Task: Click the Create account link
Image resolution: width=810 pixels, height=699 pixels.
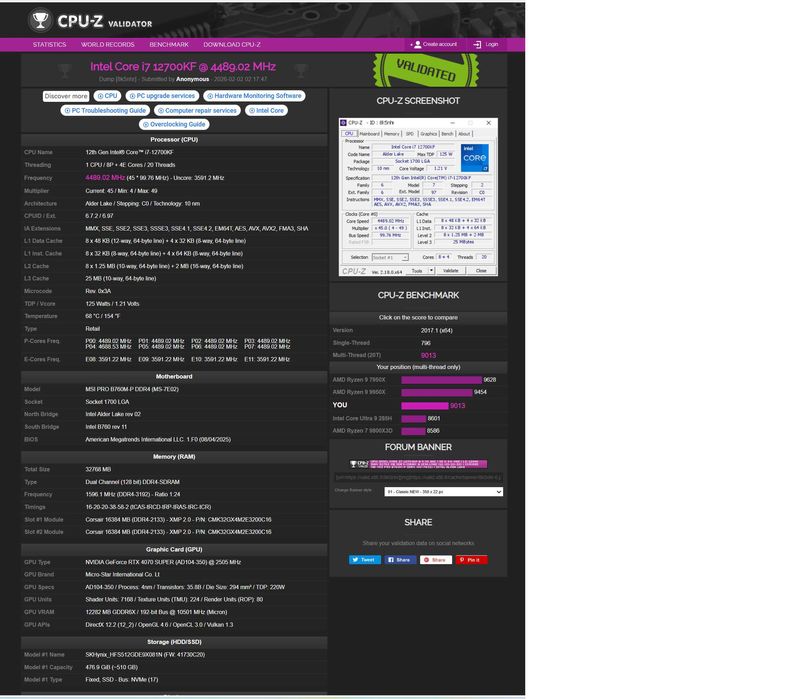Action: coord(434,44)
